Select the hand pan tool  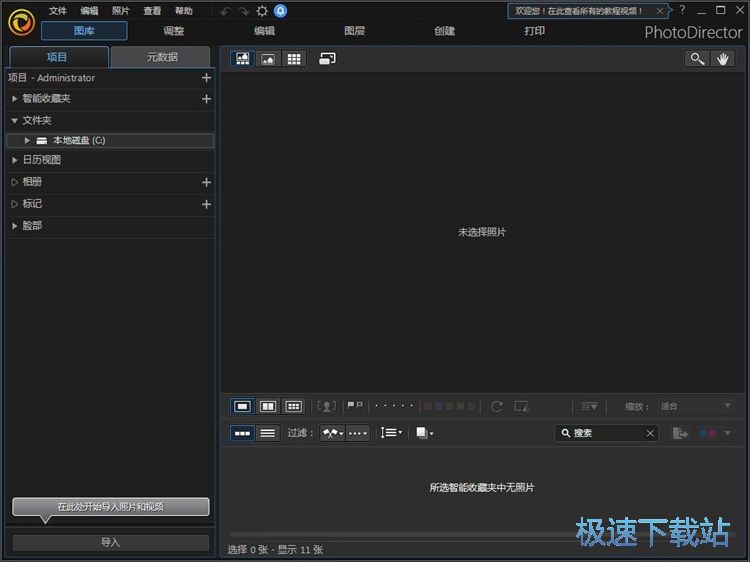(723, 59)
